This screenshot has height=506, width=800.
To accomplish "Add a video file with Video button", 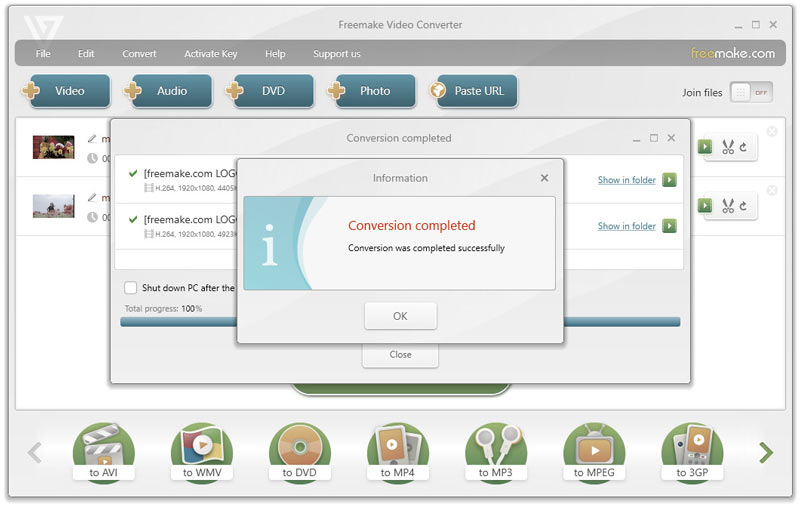I will 68,91.
